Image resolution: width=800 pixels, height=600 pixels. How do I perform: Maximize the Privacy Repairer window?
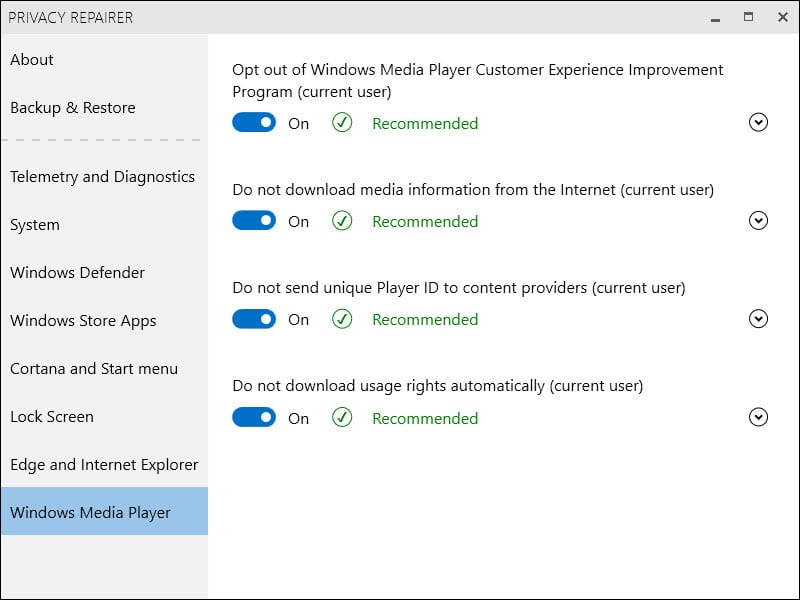748,17
